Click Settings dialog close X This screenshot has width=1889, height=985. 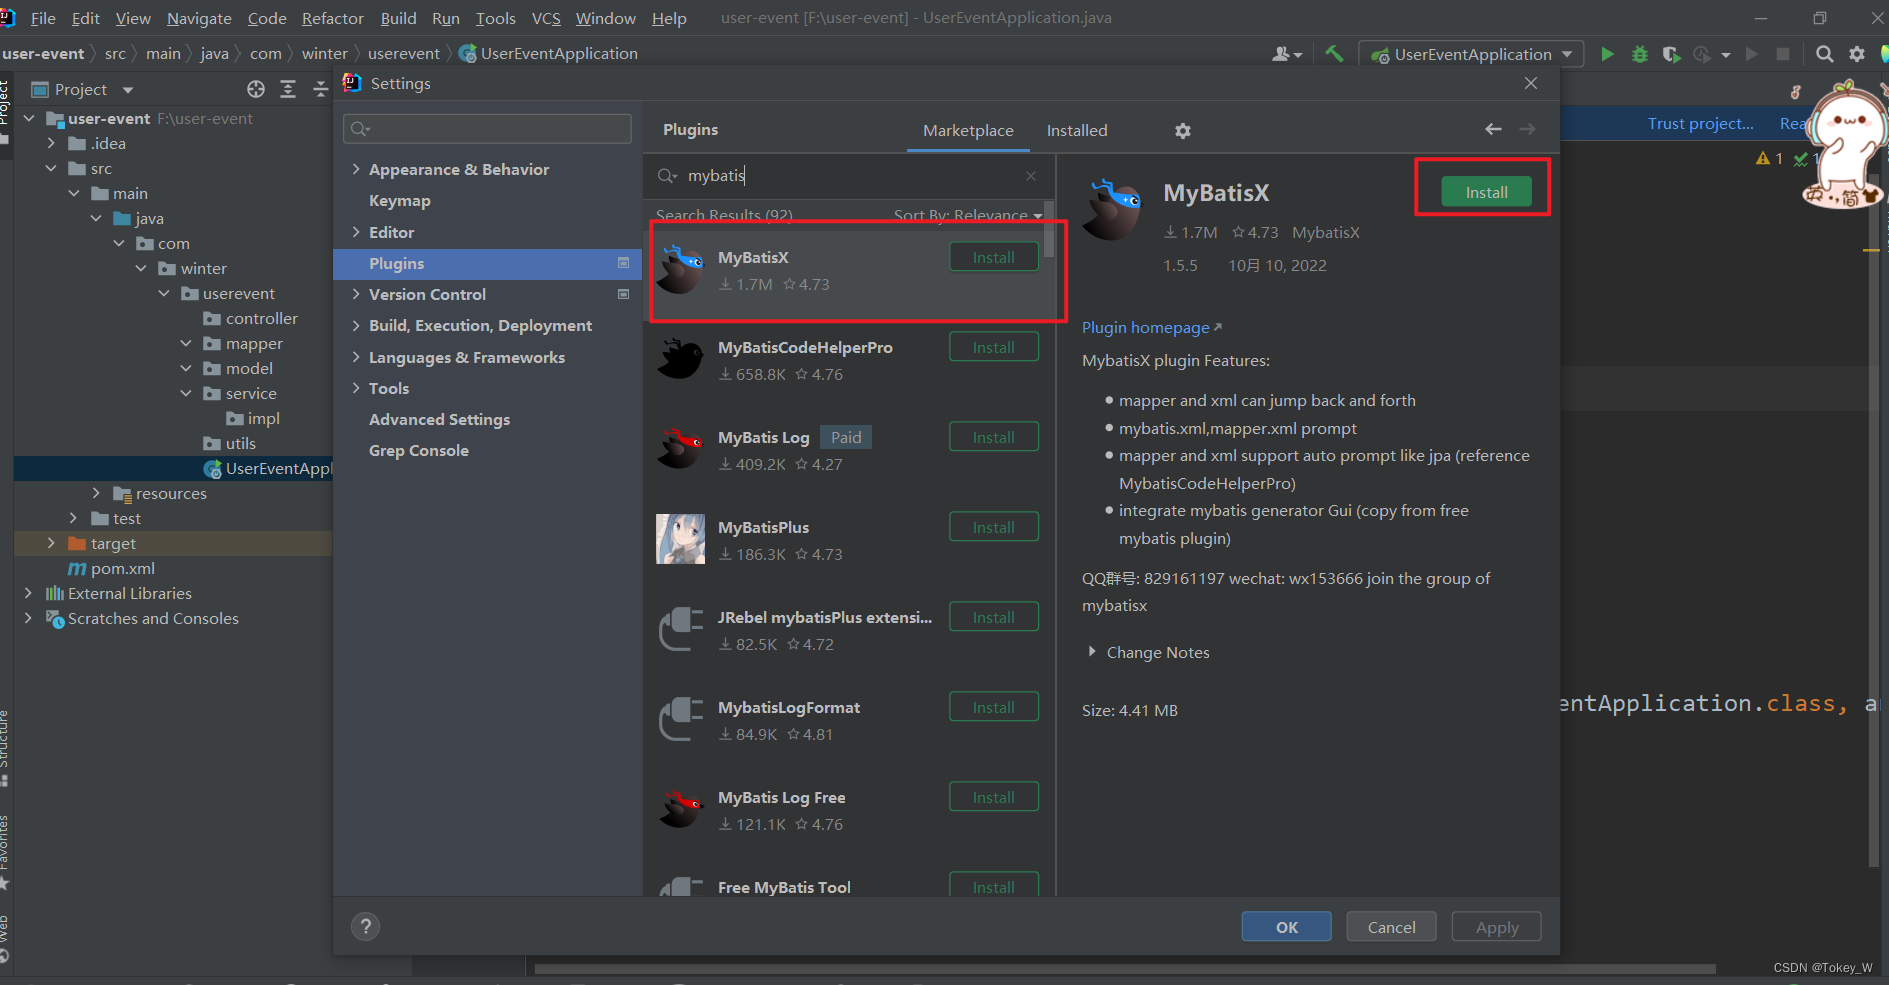(1531, 83)
